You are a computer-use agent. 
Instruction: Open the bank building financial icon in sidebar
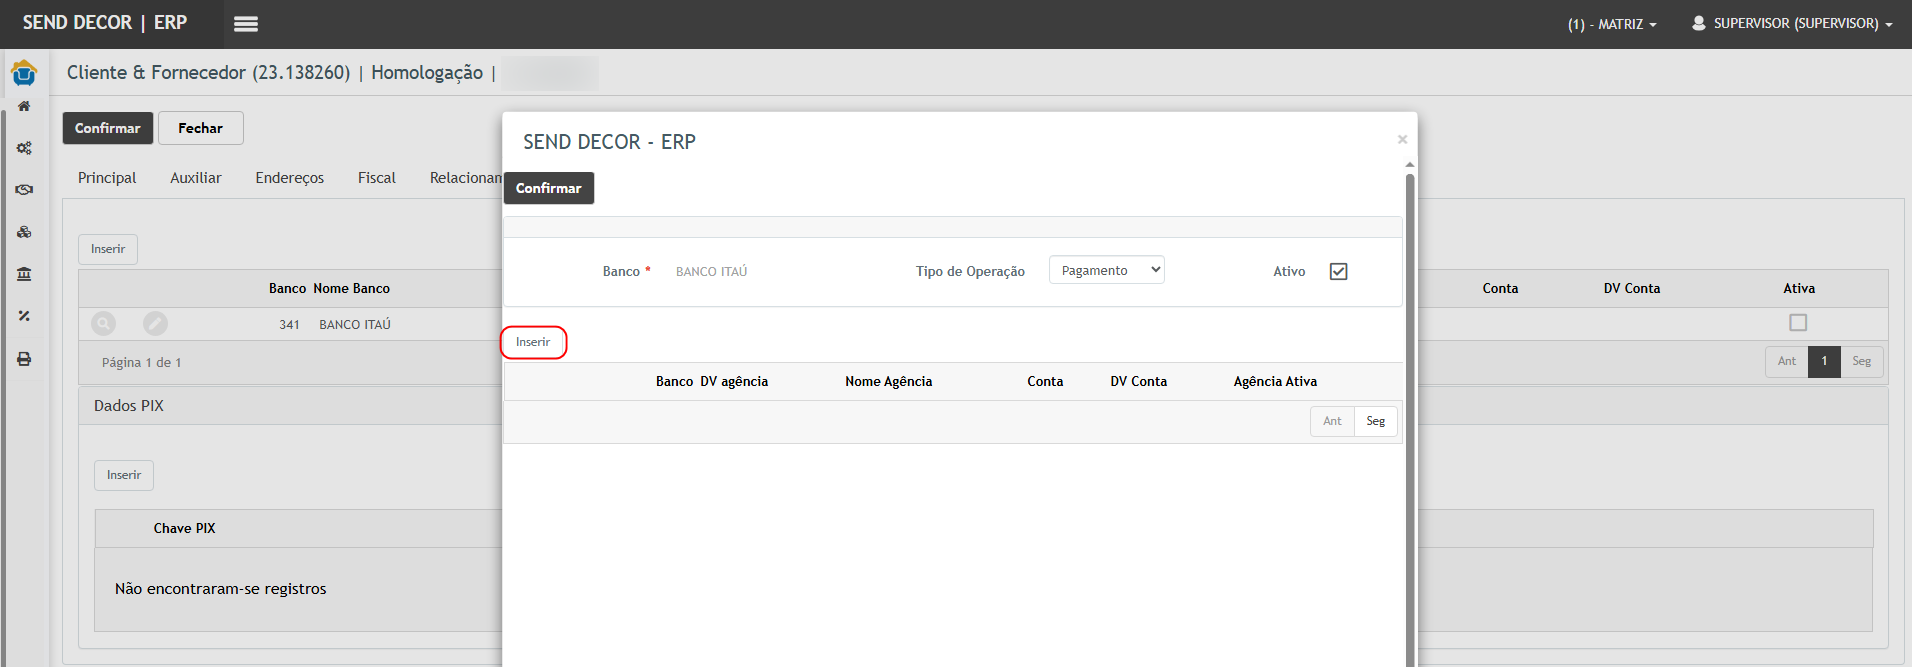24,274
